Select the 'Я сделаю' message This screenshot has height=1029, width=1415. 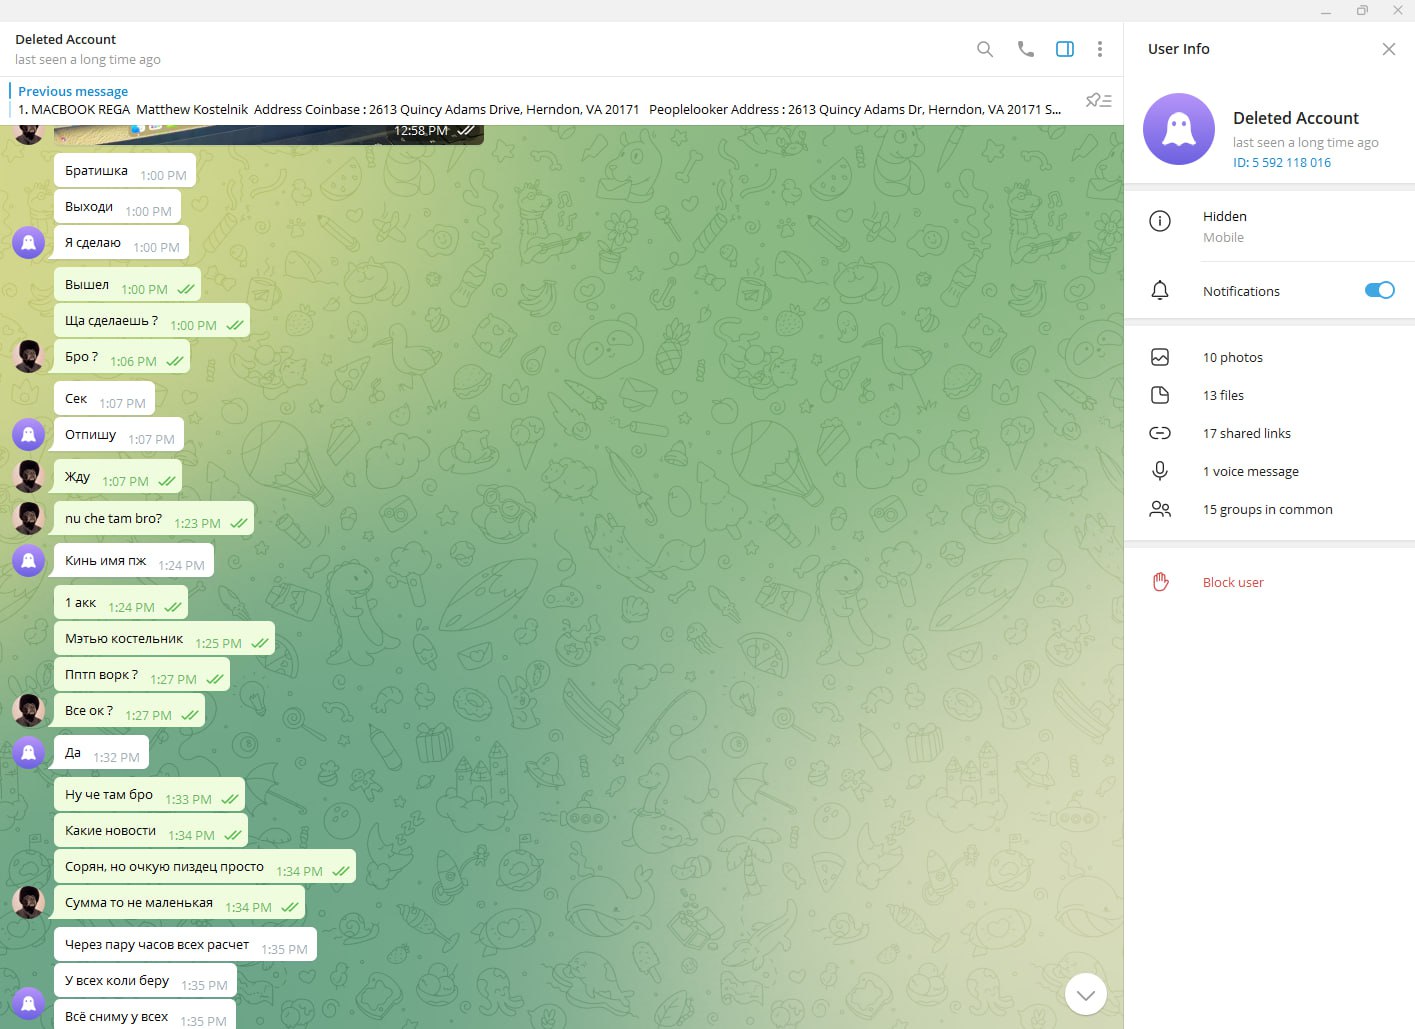point(121,243)
